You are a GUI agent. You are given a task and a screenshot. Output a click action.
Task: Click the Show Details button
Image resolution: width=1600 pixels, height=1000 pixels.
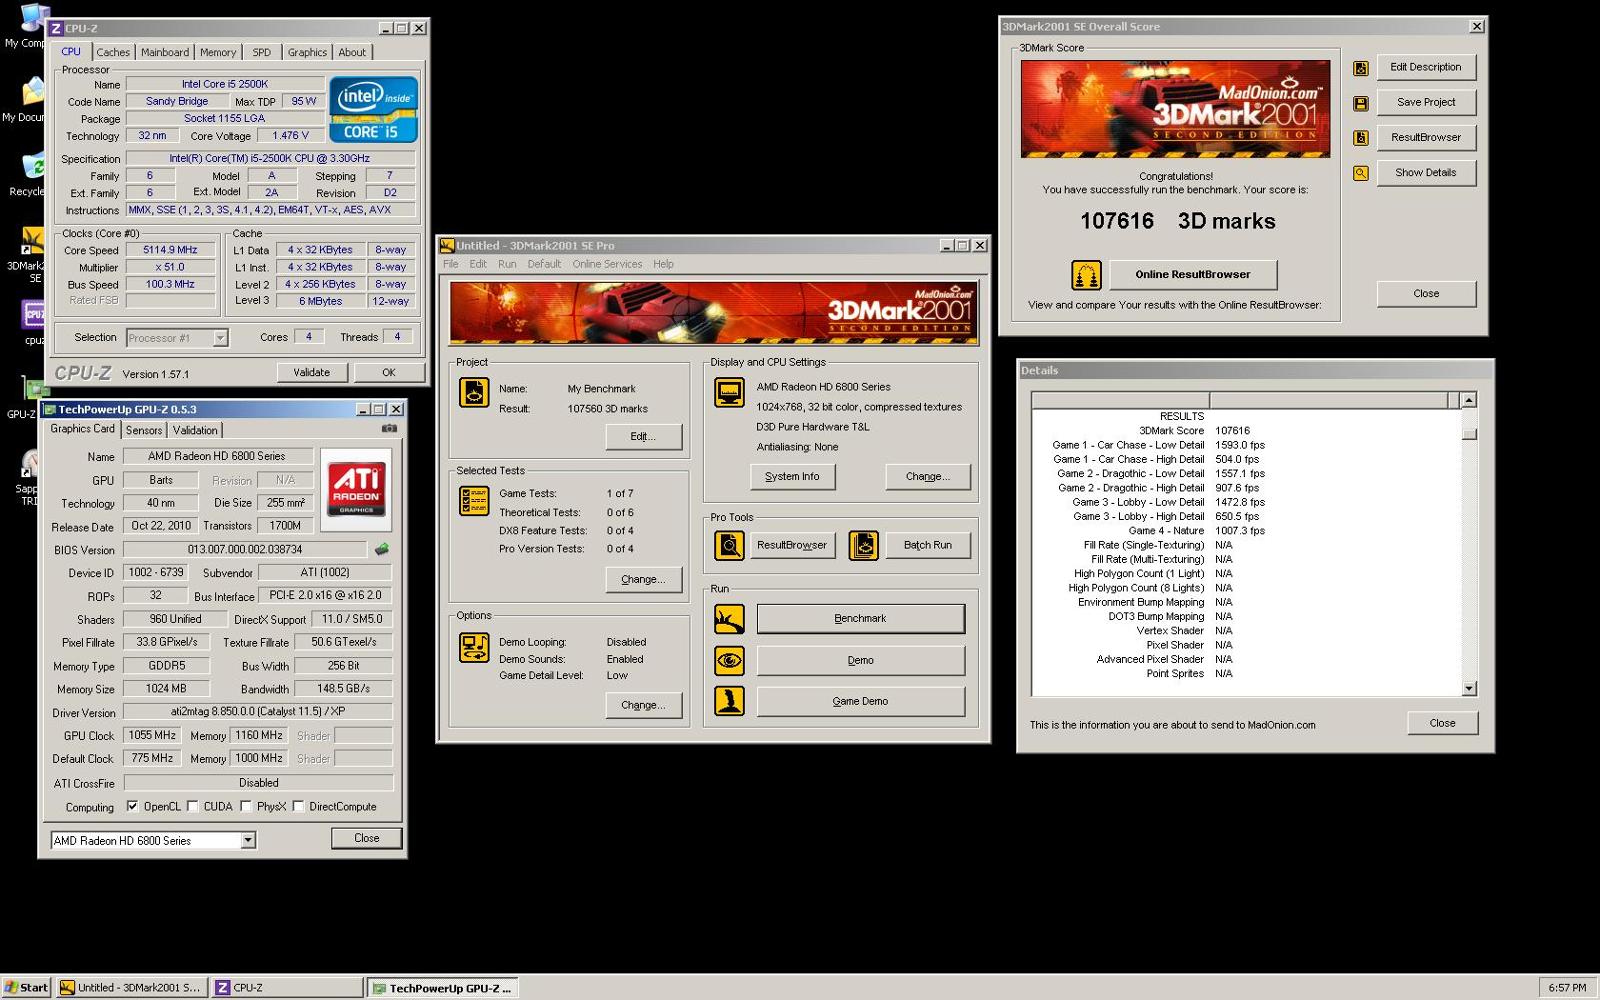pos(1426,172)
